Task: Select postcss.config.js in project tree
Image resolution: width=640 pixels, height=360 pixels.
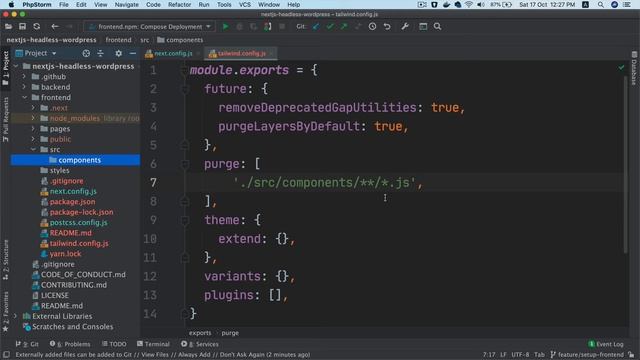Action: coord(78,222)
